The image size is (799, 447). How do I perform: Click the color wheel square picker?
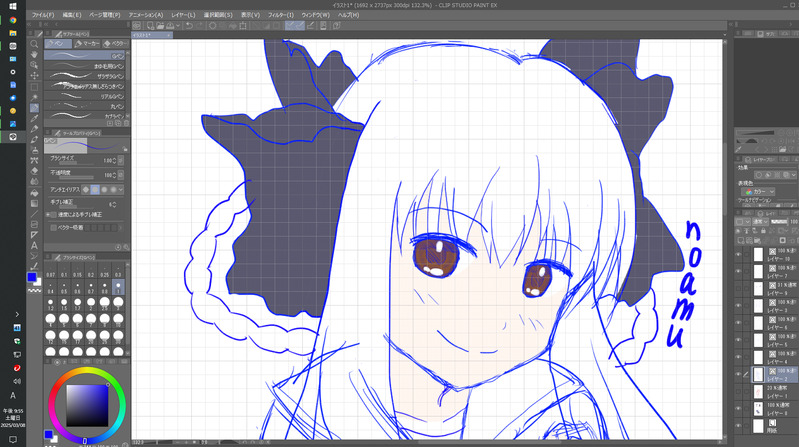click(87, 405)
